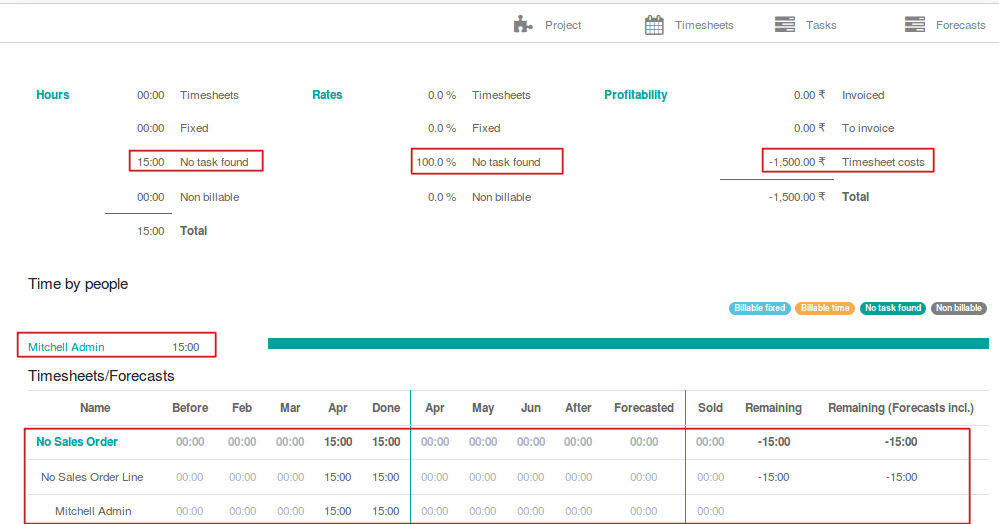
Task: Open the No Sales Order link
Action: (77, 442)
